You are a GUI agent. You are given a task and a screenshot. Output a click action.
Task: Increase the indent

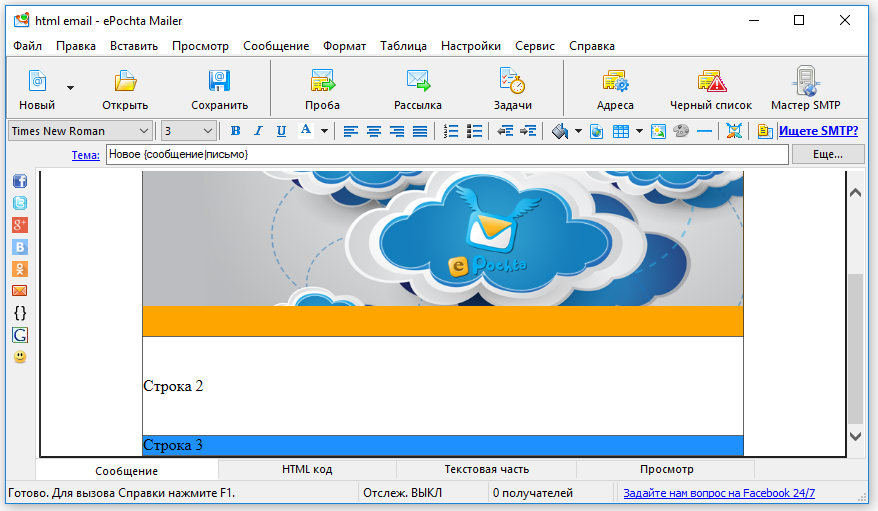[x=528, y=132]
